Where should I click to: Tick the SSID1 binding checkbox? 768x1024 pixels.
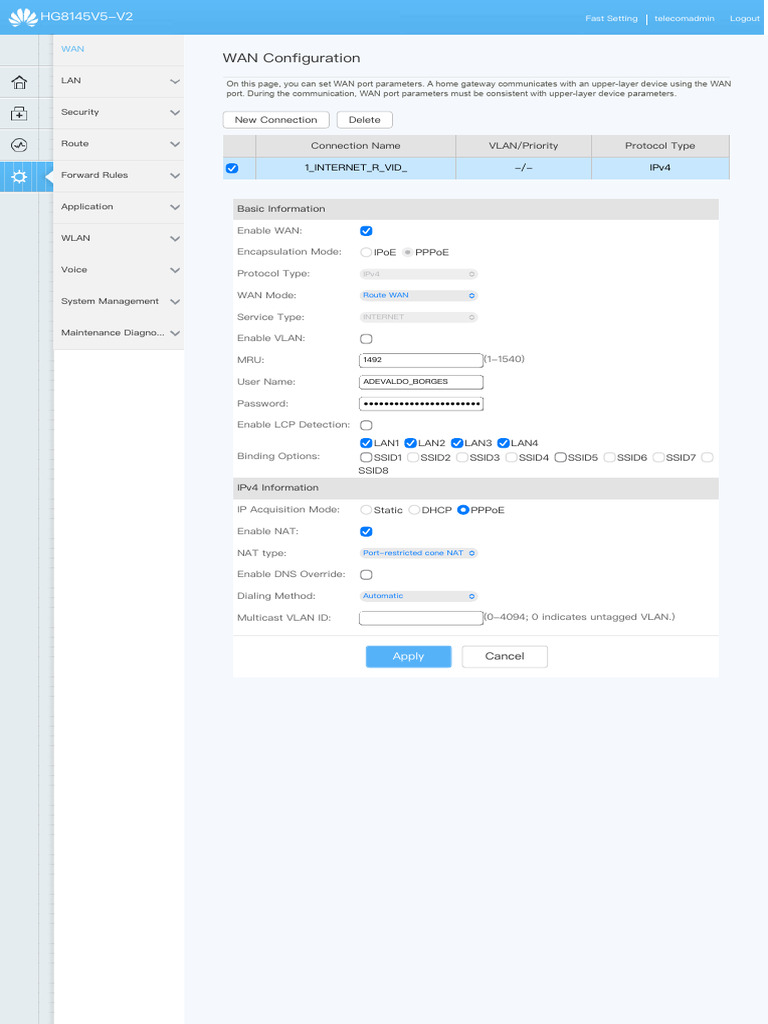click(x=366, y=457)
